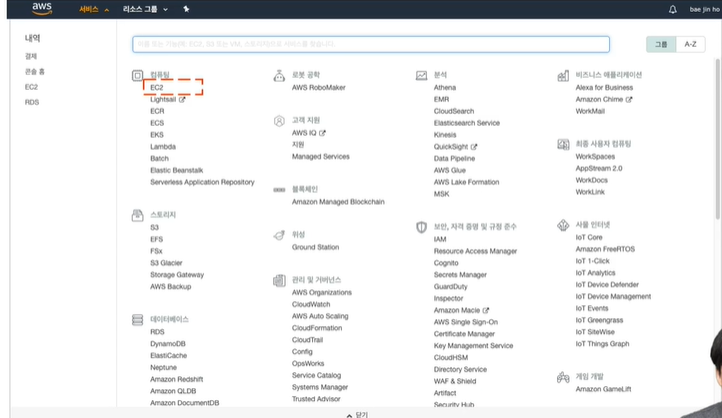Click the End User Computing category icon
Viewport: 722px width, 418px height.
click(563, 145)
